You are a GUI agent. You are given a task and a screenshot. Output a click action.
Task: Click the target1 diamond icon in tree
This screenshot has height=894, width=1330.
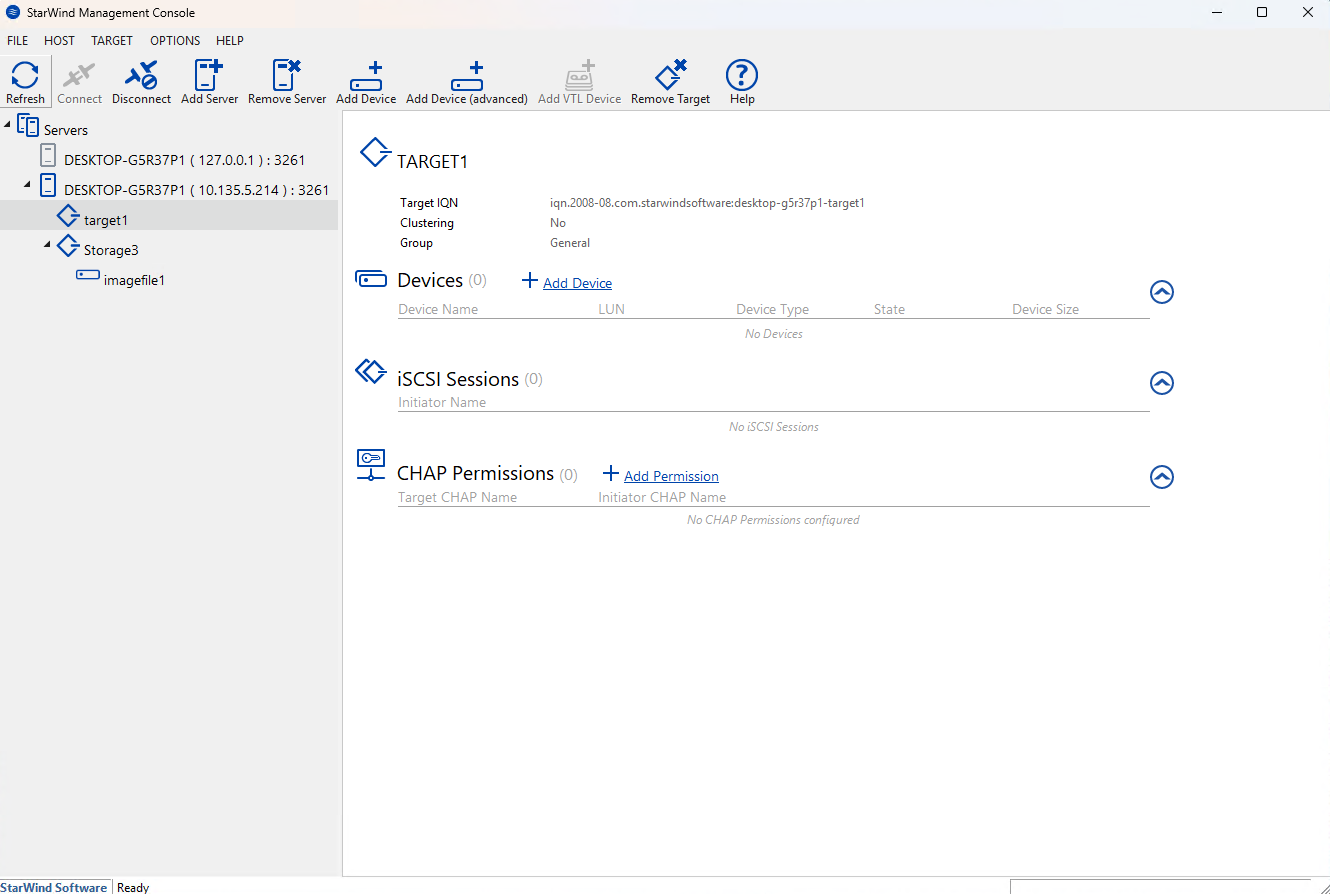(68, 217)
